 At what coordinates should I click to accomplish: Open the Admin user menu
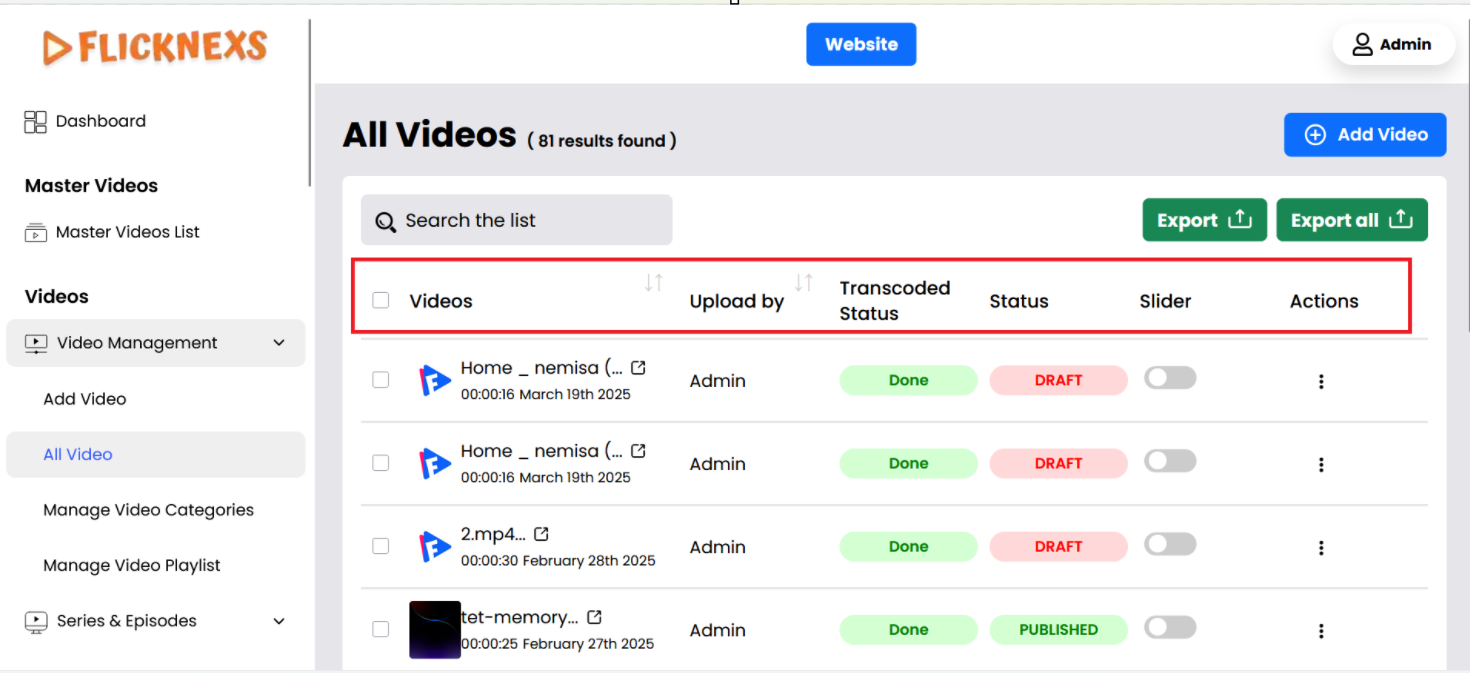pos(1393,44)
